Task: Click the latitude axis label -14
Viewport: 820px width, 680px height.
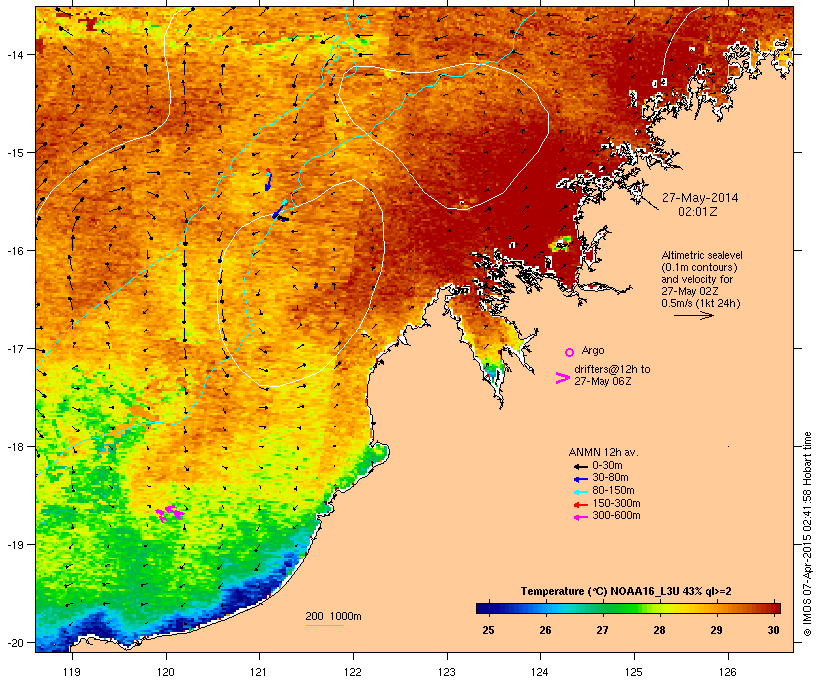Action: coord(15,54)
